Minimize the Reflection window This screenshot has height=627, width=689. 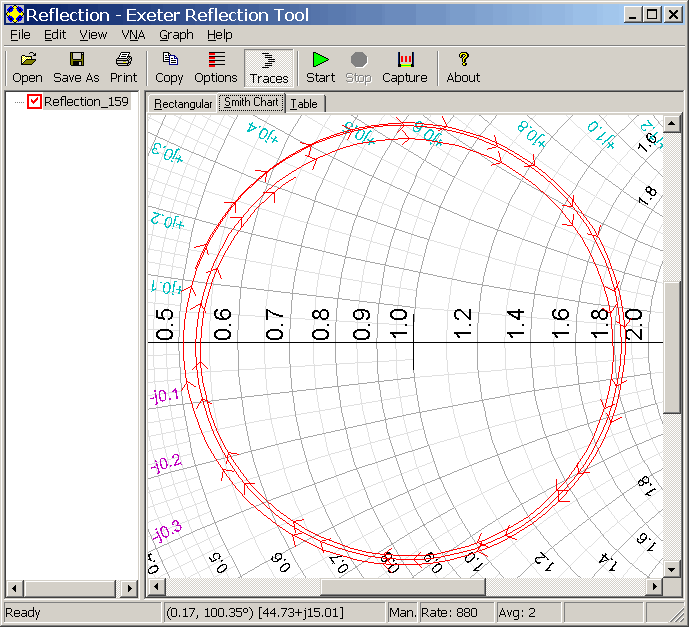tap(632, 15)
